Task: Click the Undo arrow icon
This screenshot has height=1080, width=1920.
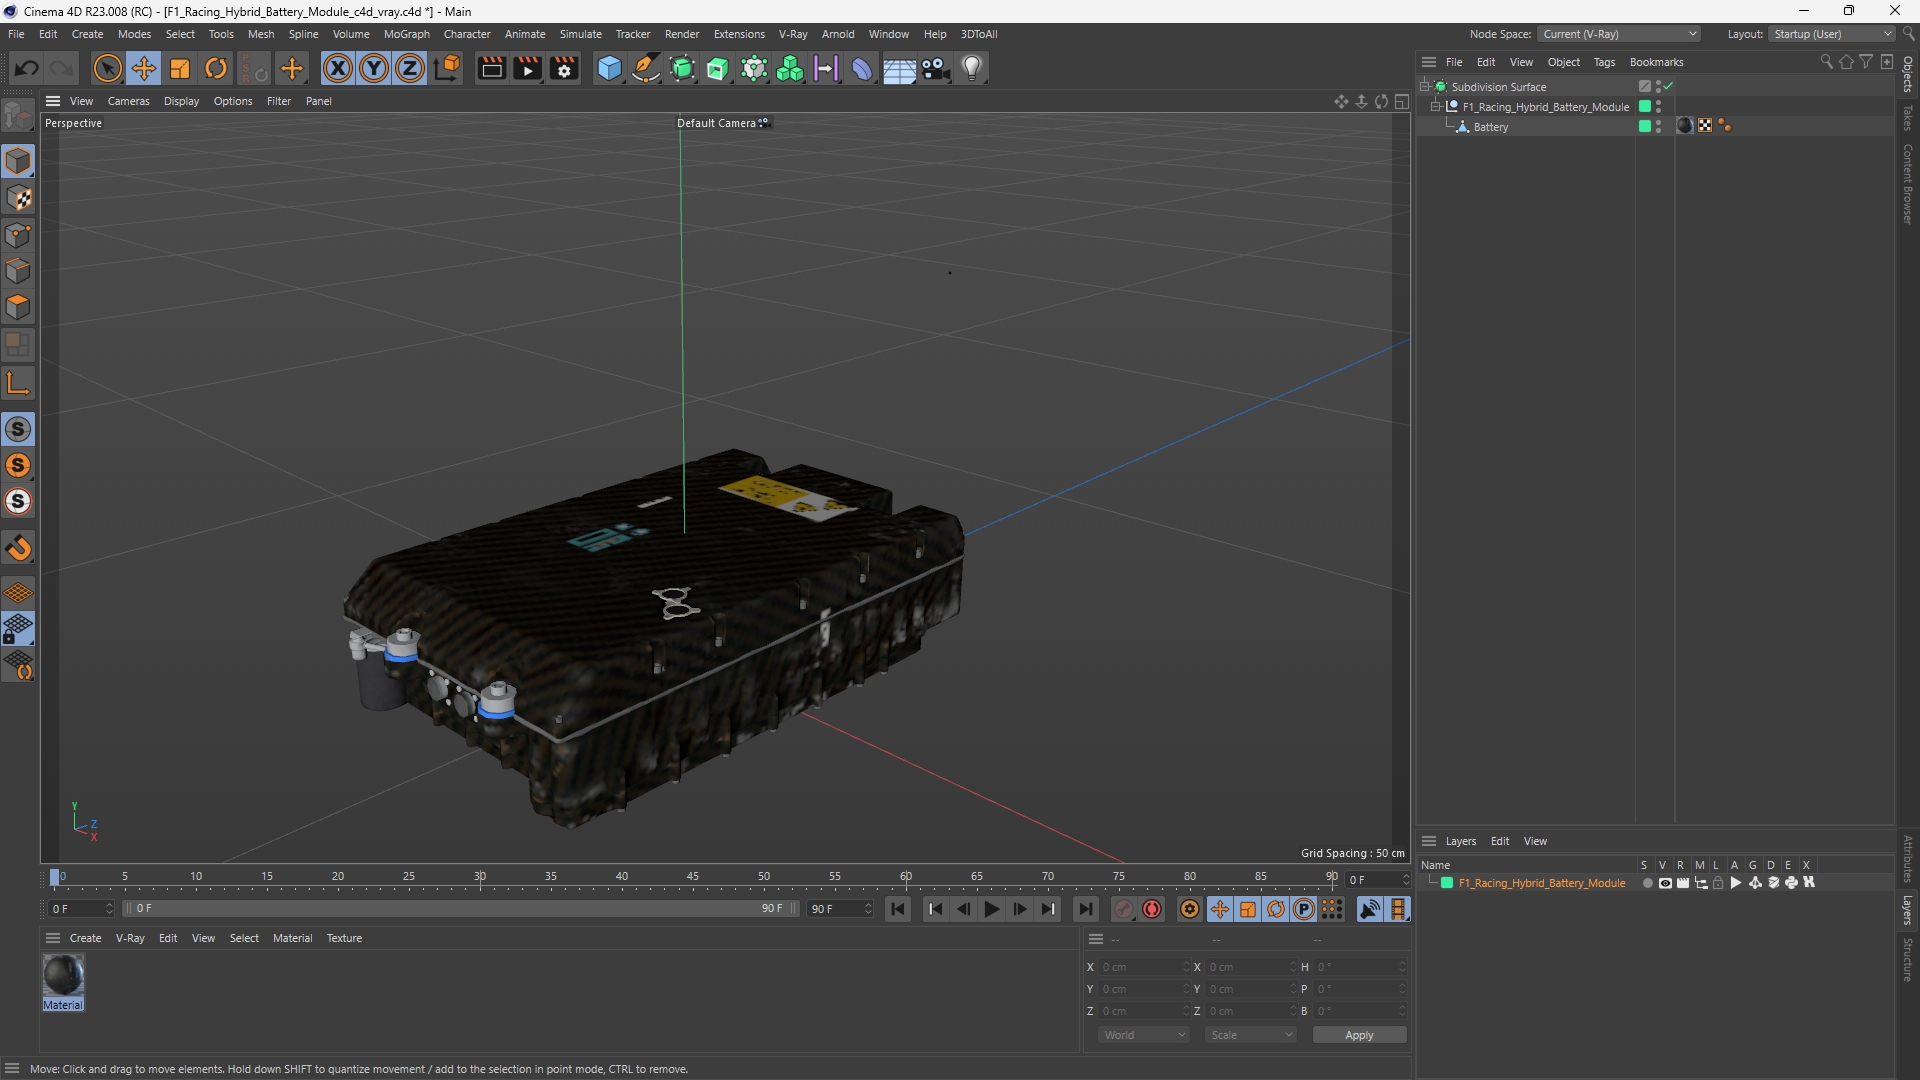Action: pyautogui.click(x=27, y=68)
